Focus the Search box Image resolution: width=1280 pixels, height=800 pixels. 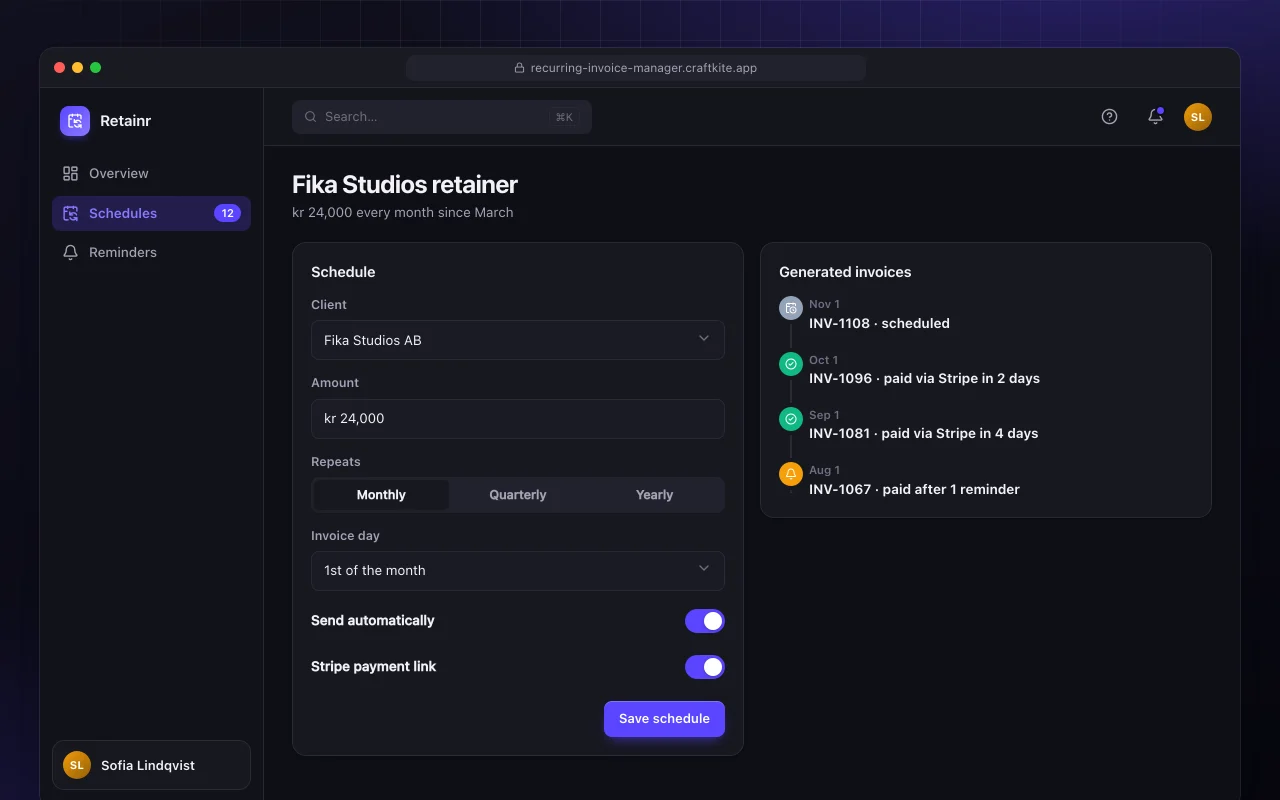click(x=442, y=117)
